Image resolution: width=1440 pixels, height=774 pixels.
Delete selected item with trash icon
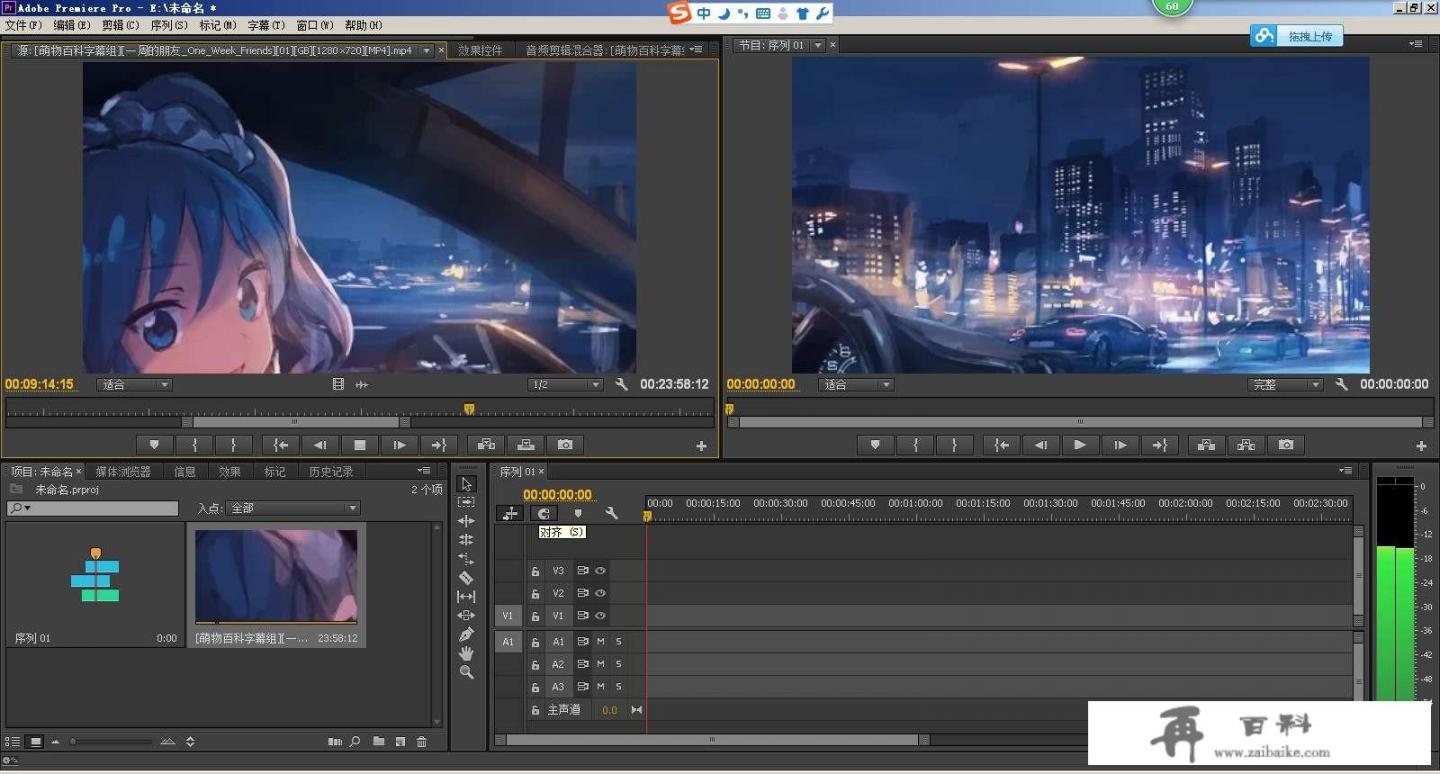(422, 741)
